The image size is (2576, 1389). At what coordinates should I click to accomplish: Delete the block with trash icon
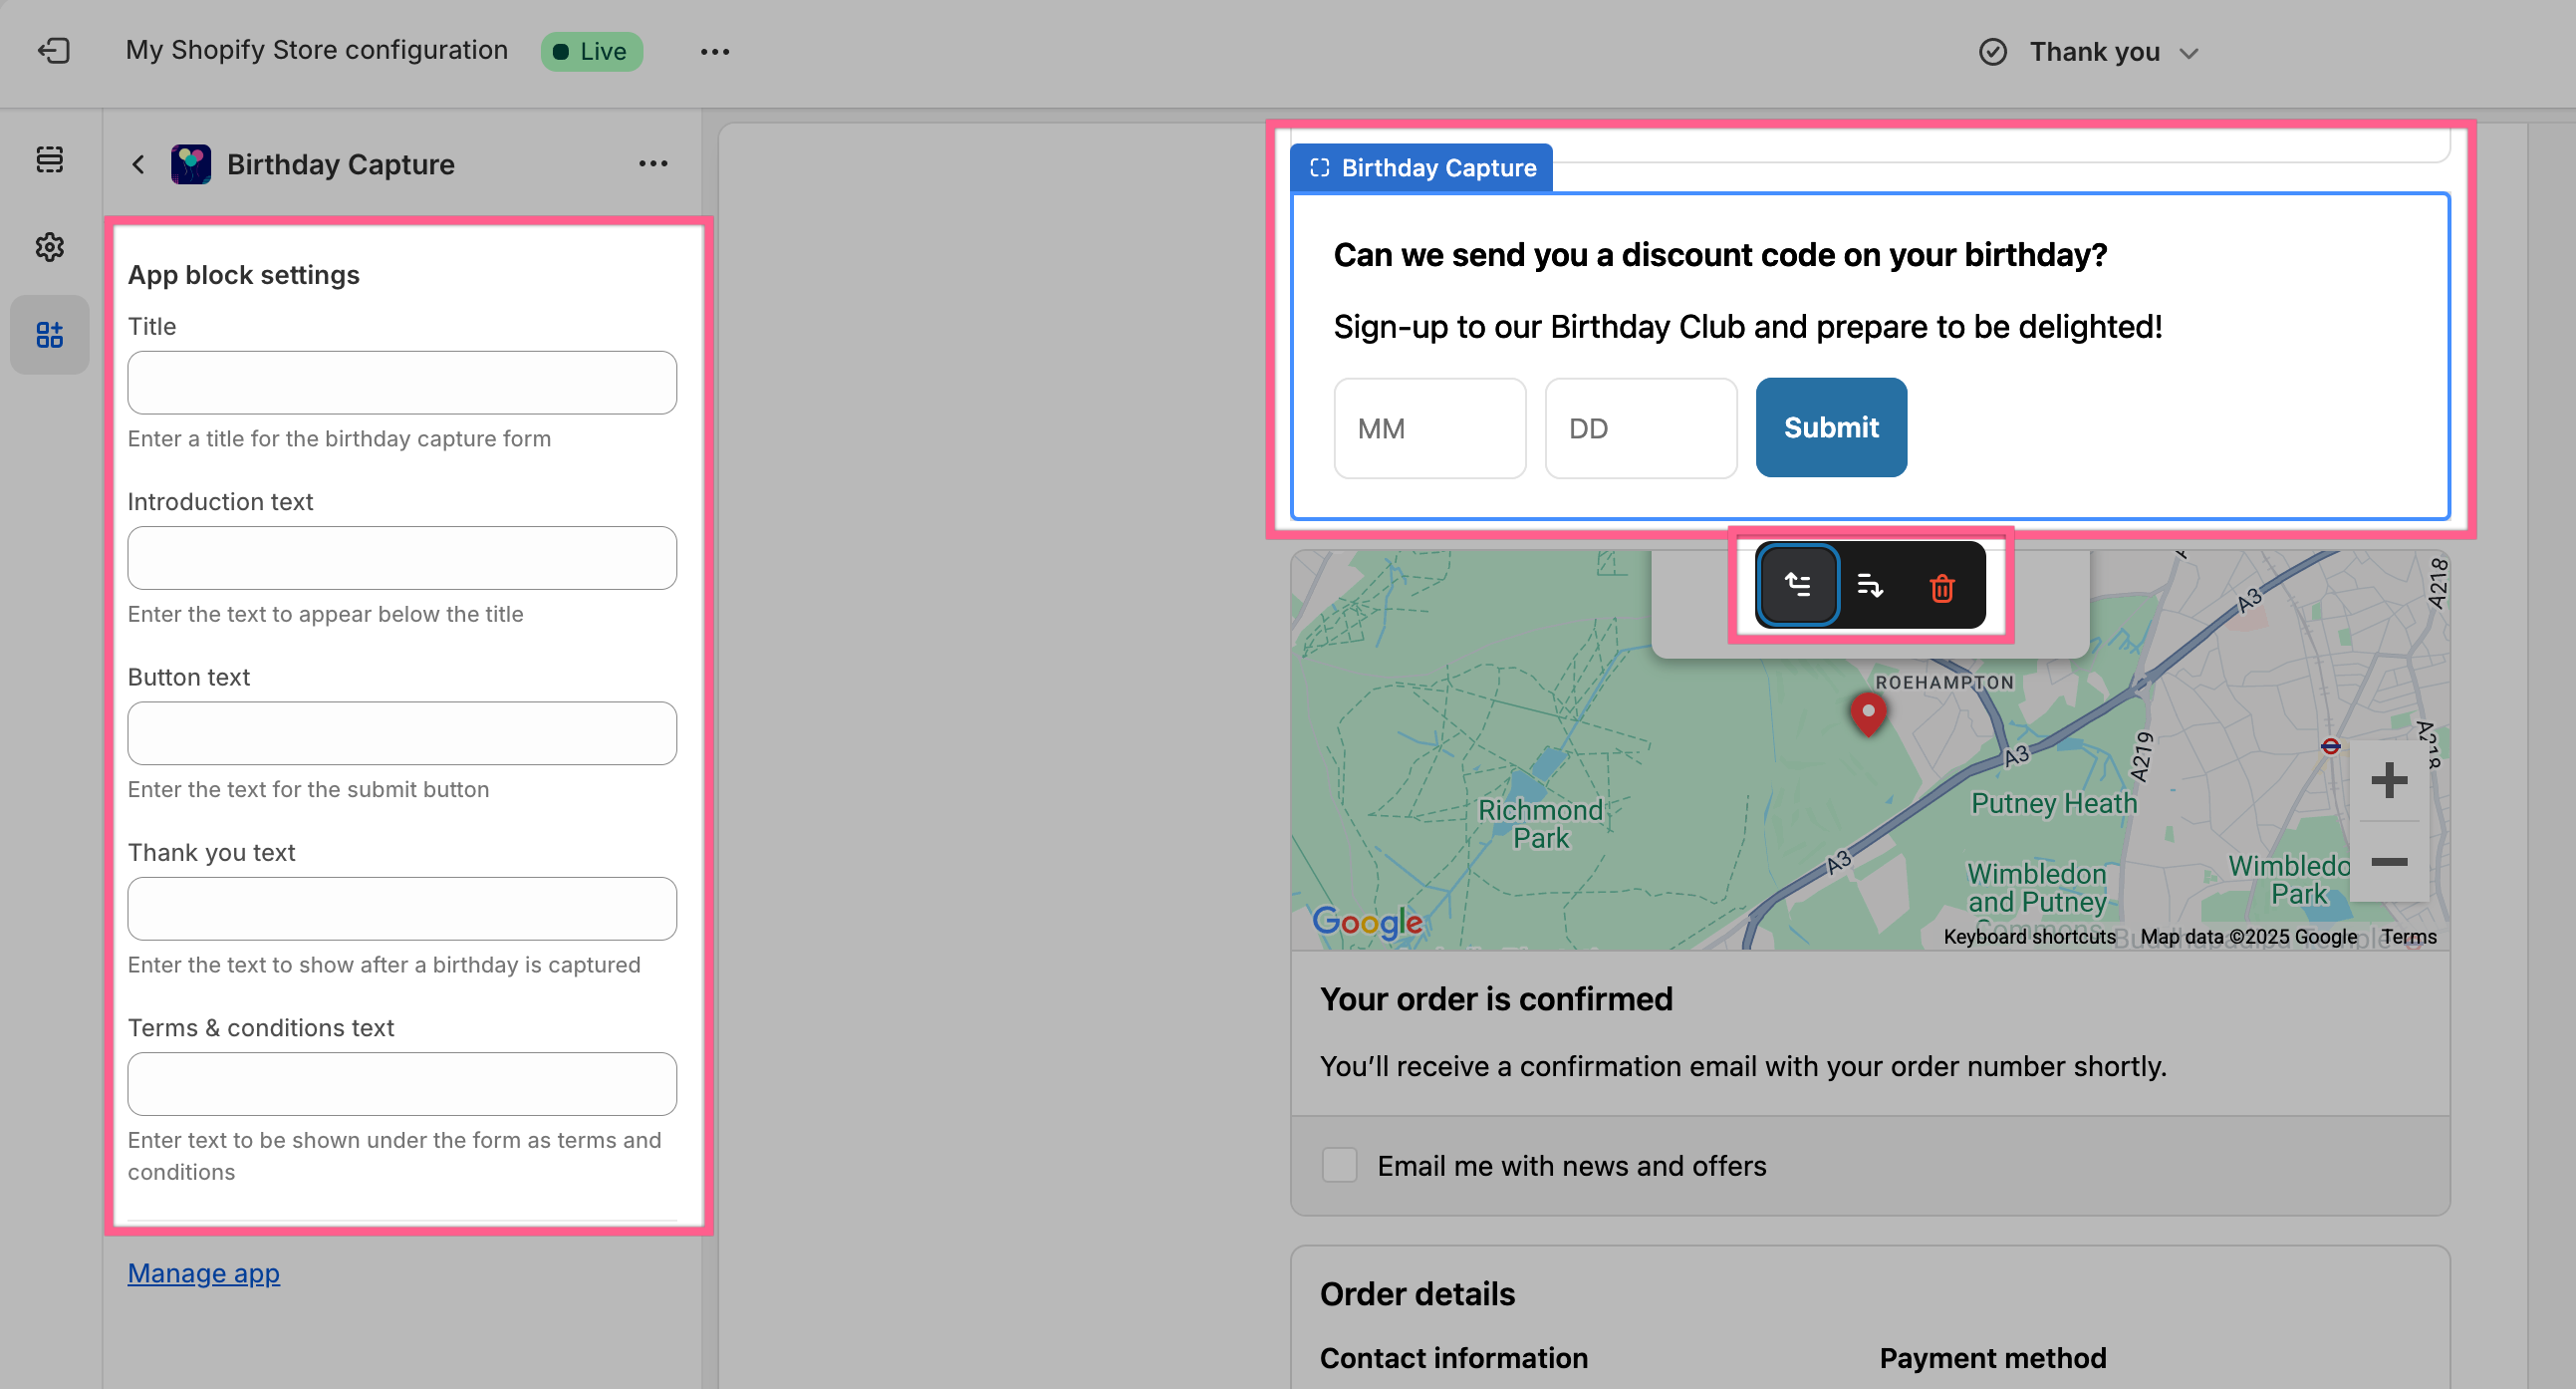pos(1941,588)
